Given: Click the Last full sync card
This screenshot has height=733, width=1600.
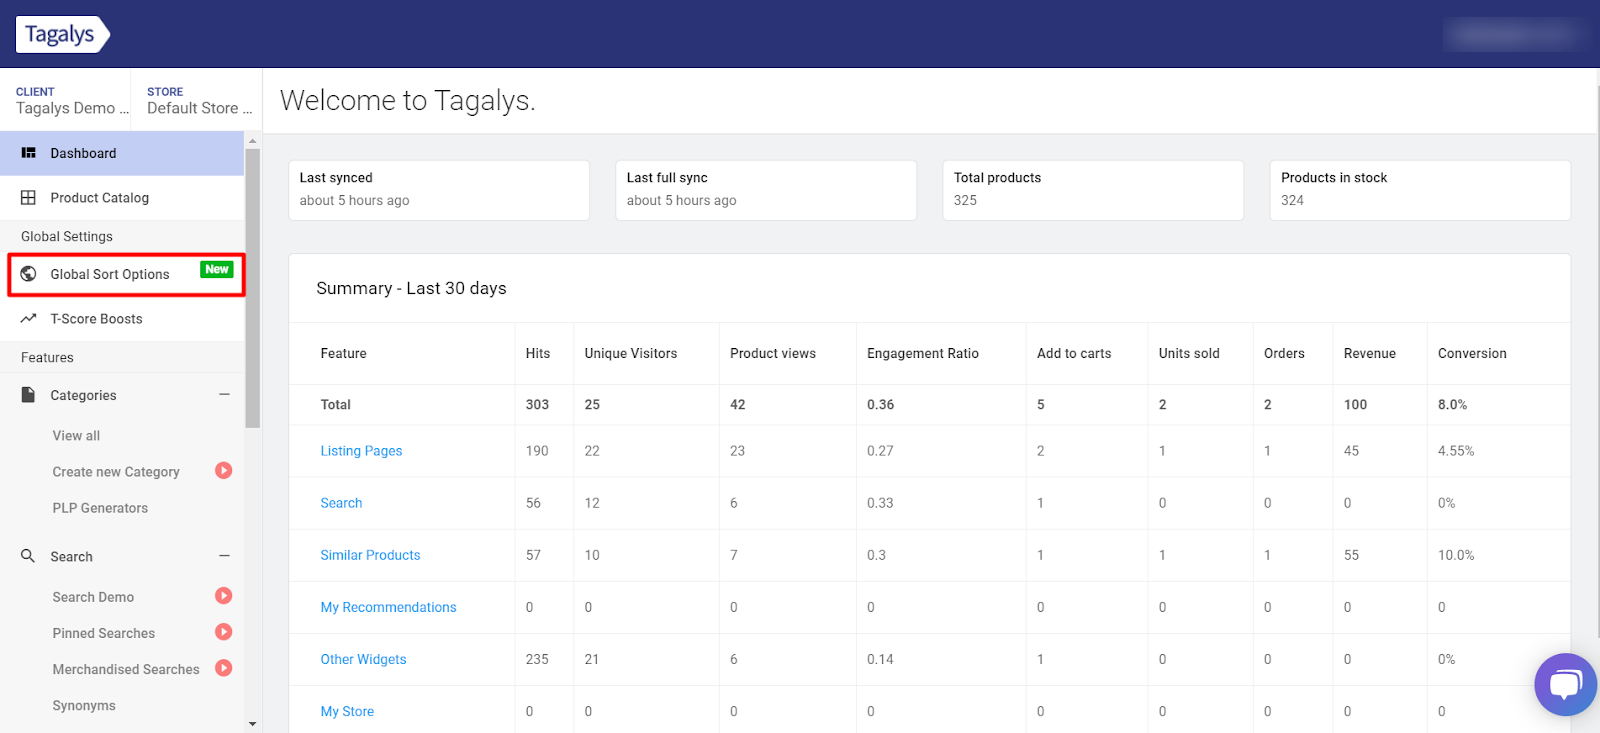Looking at the screenshot, I should (766, 190).
